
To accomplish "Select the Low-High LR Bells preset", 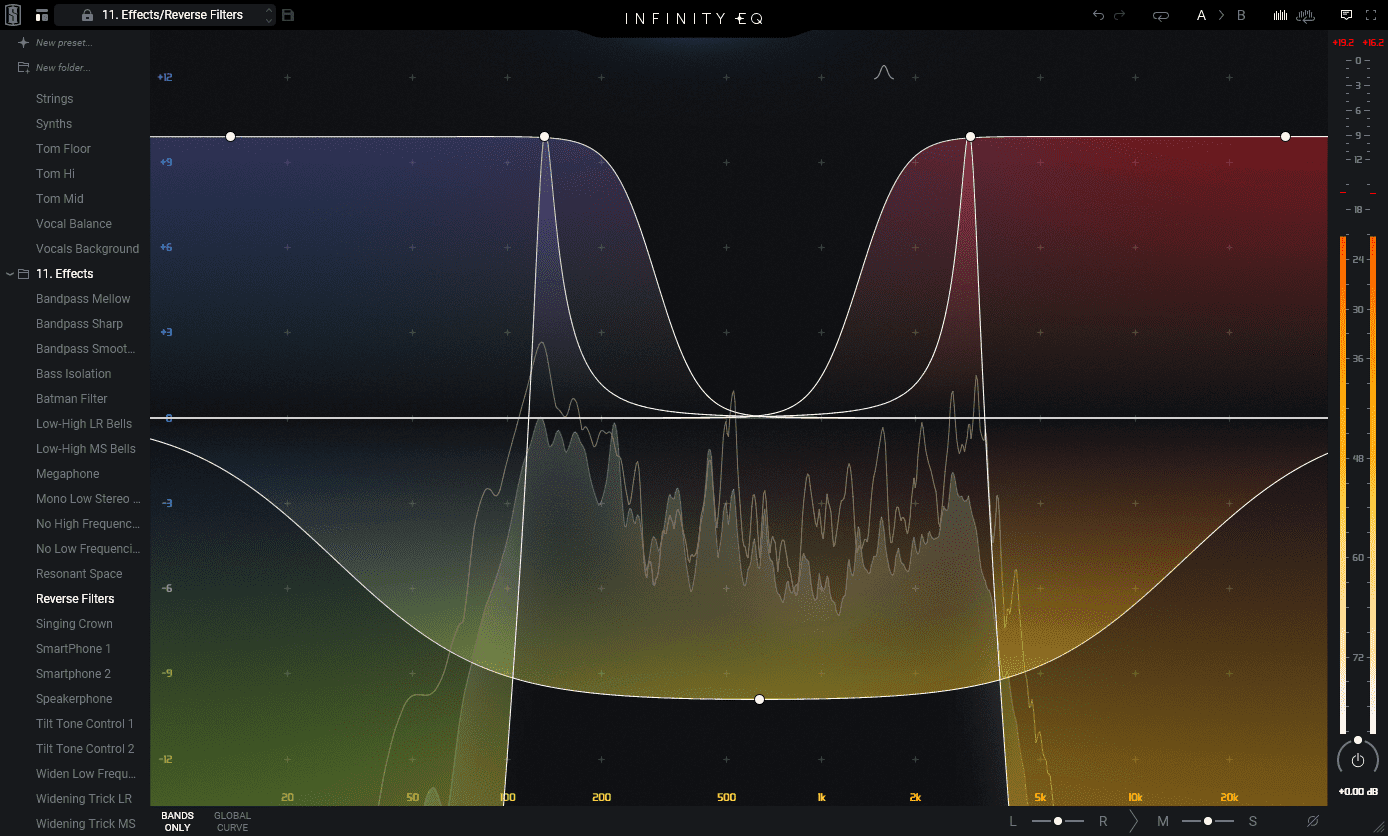I will (84, 424).
